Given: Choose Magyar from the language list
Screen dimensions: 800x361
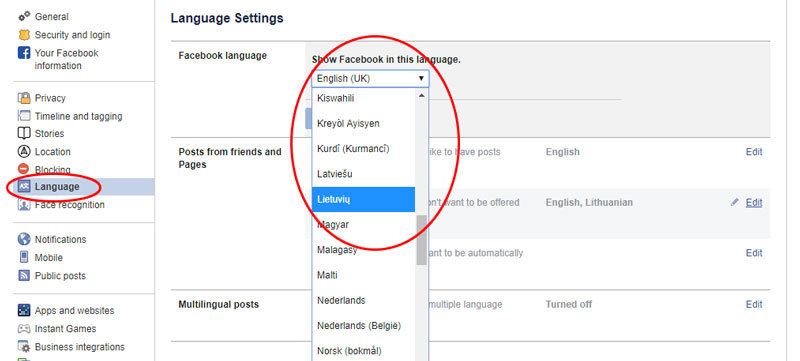Looking at the screenshot, I should 363,224.
